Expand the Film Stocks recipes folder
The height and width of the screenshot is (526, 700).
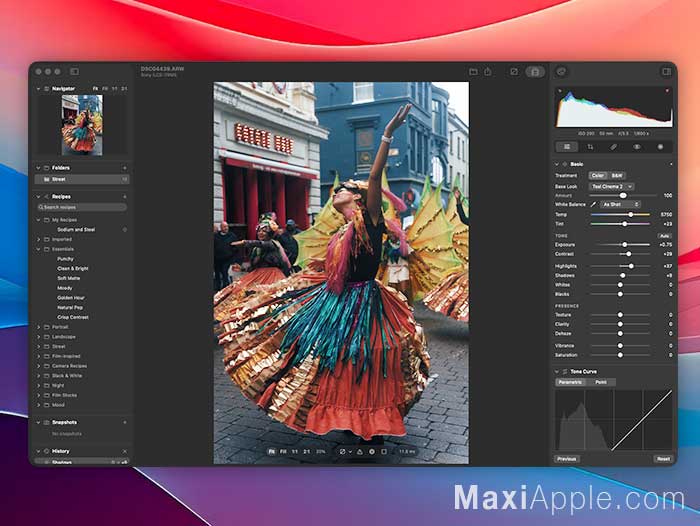(38, 395)
